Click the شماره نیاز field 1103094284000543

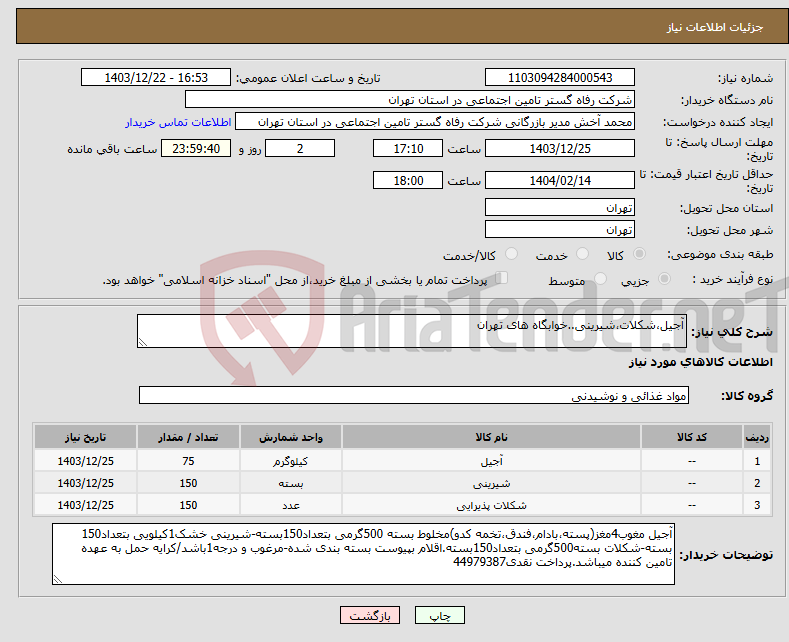coord(559,78)
